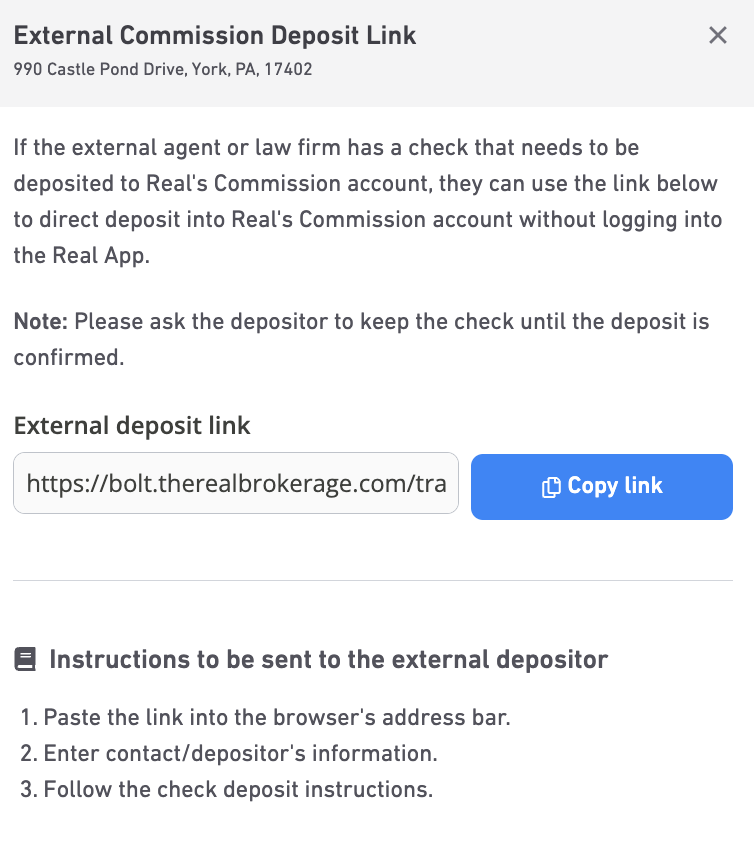Click step 2 Enter contact/depositor's information
The width and height of the screenshot is (754, 842).
[229, 753]
